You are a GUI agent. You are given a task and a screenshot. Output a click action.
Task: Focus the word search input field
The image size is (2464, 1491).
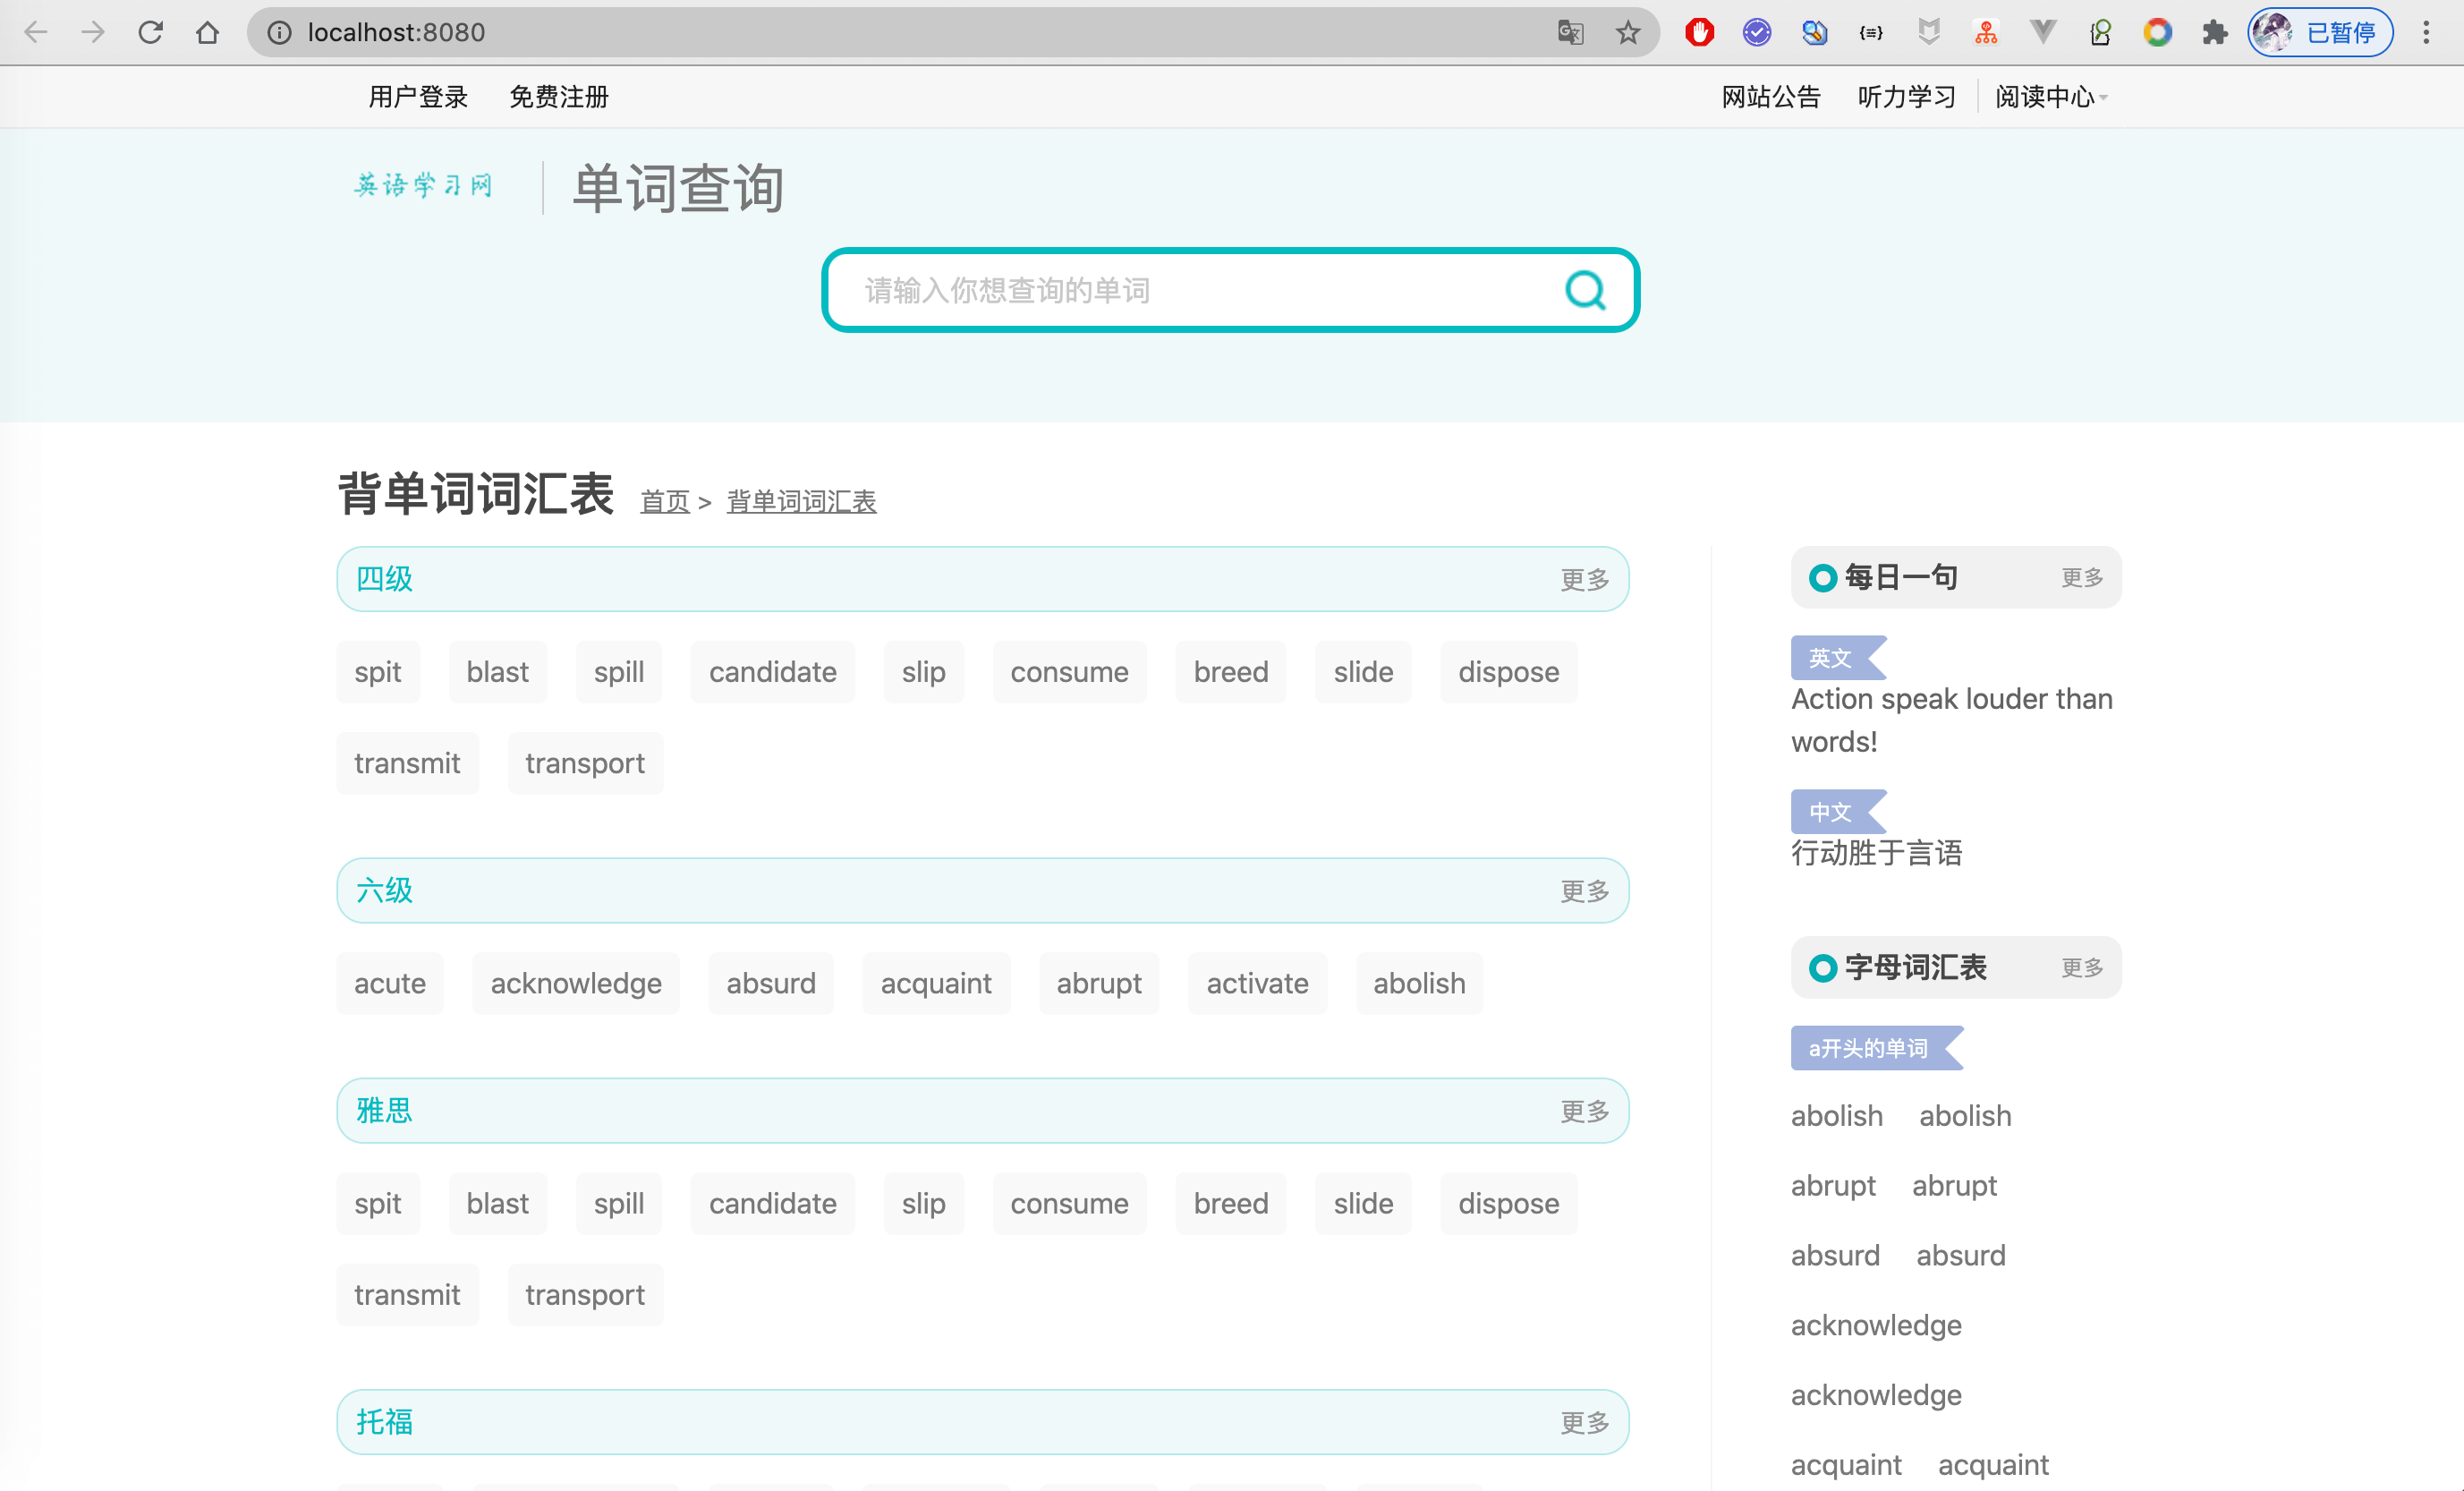click(x=1190, y=290)
